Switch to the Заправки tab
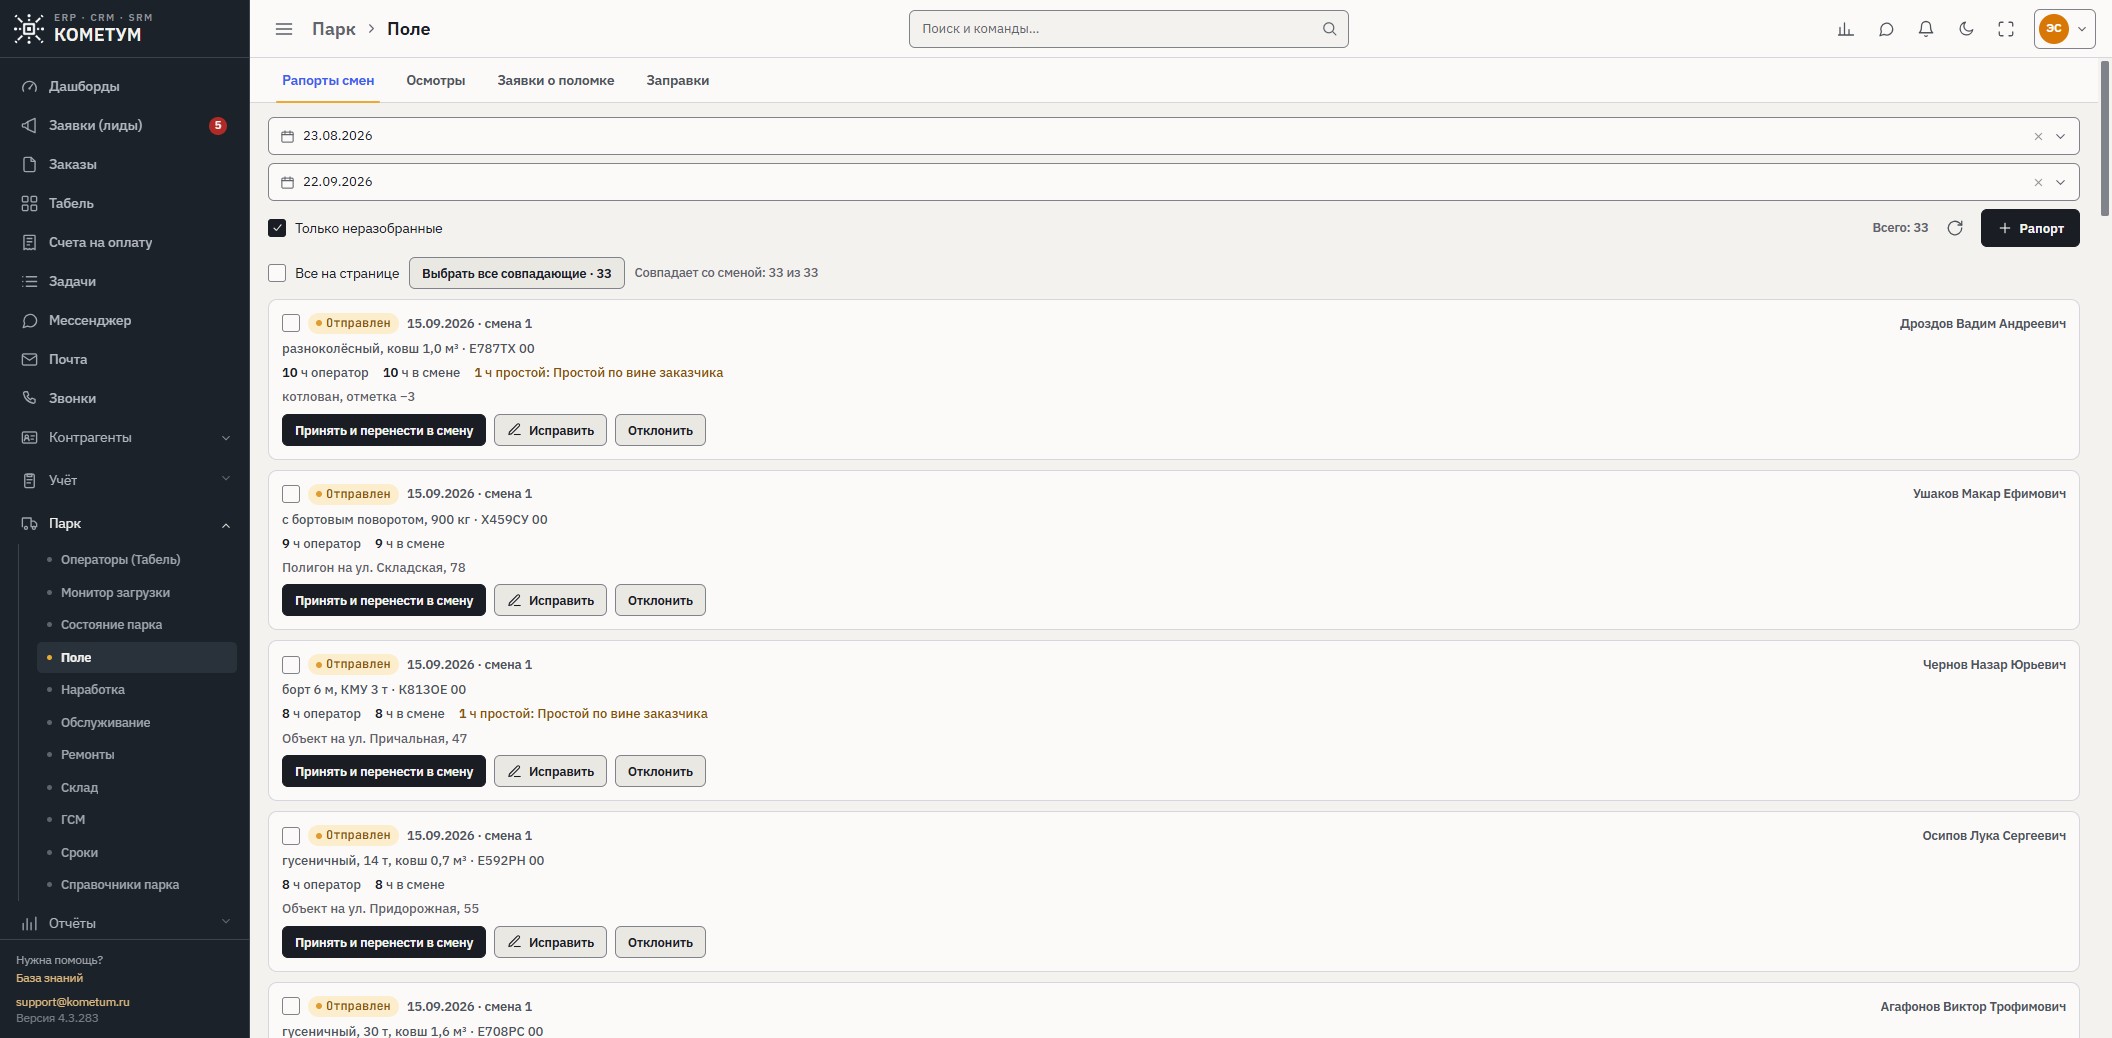The height and width of the screenshot is (1038, 2112). 677,80
